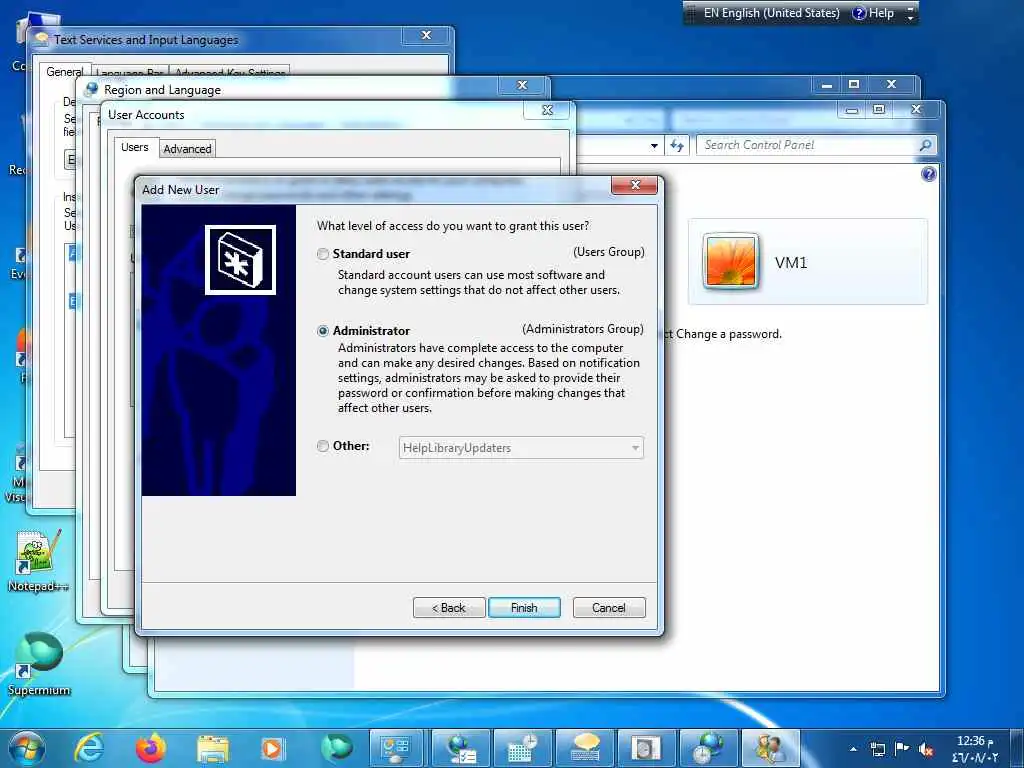
Task: Click the VM1 account name
Action: pyautogui.click(x=791, y=263)
